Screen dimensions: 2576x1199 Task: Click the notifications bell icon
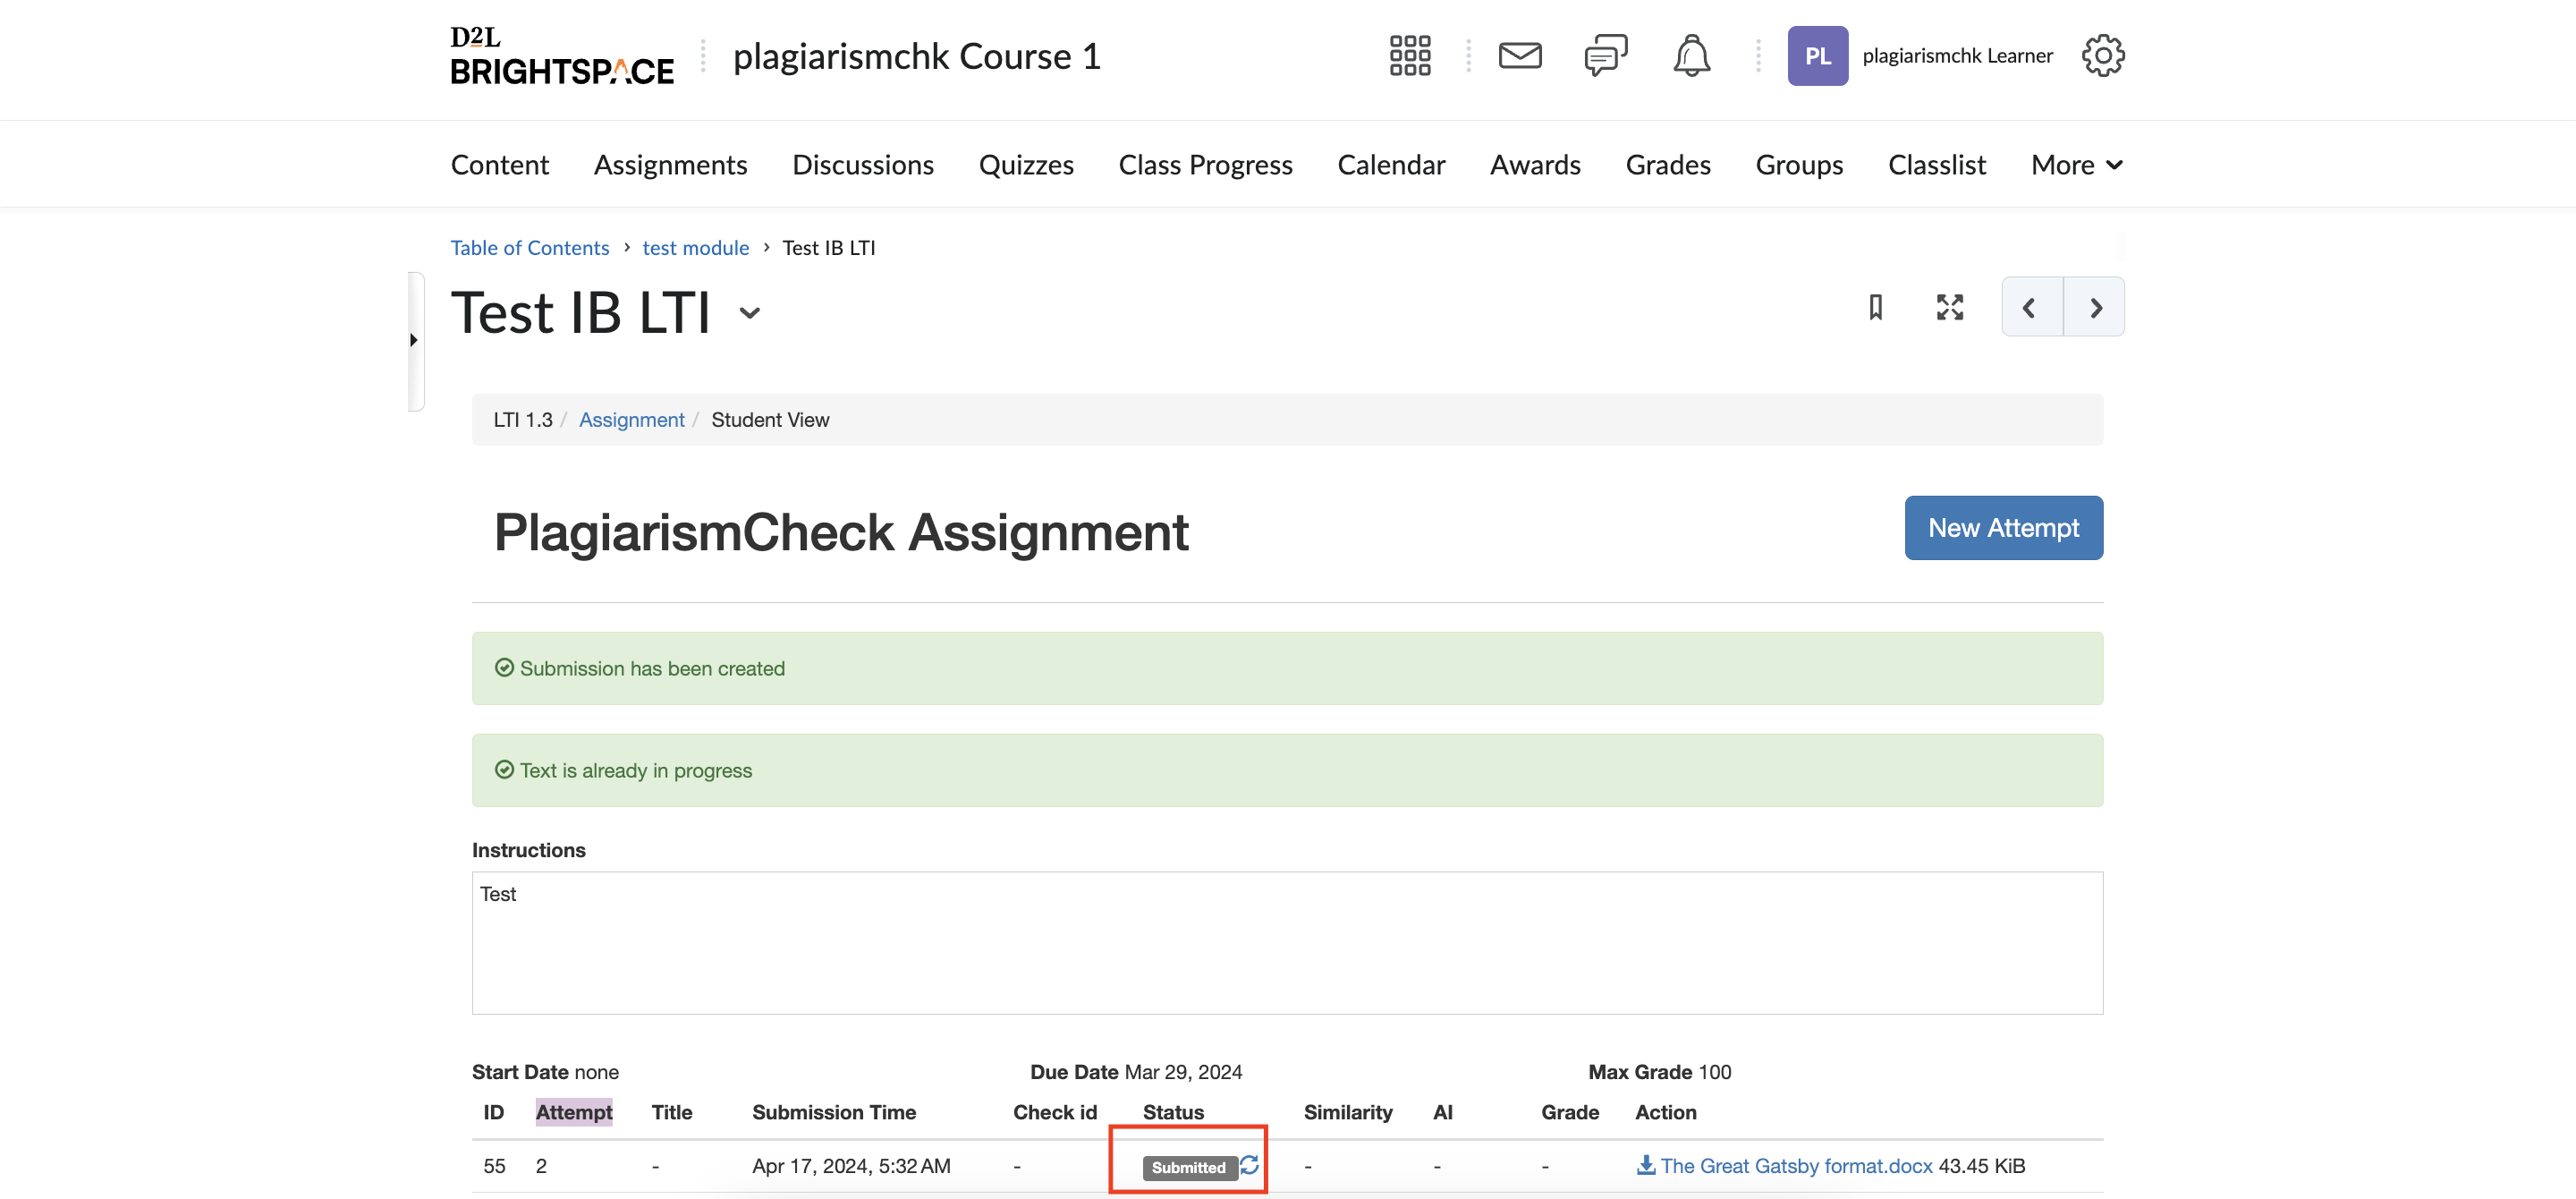tap(1692, 55)
